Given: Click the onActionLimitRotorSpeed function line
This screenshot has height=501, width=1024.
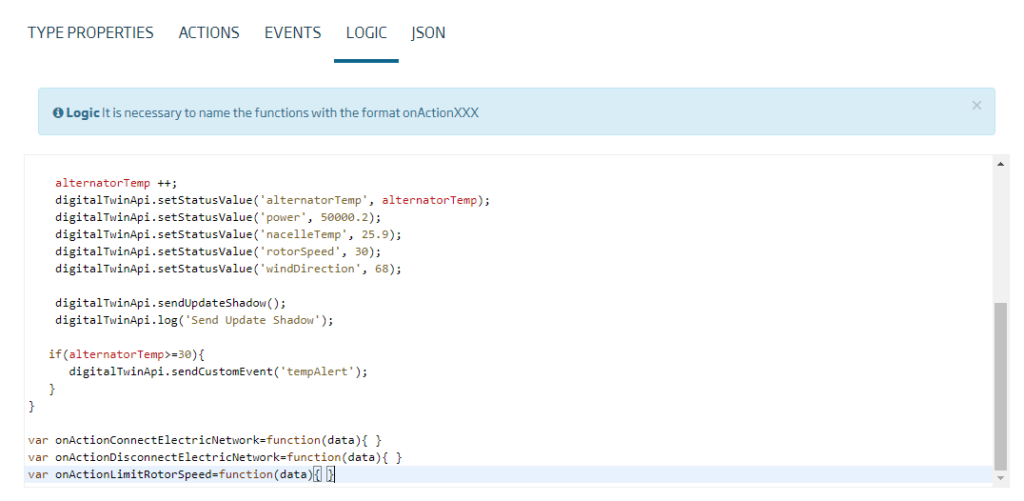Looking at the screenshot, I should [x=509, y=474].
